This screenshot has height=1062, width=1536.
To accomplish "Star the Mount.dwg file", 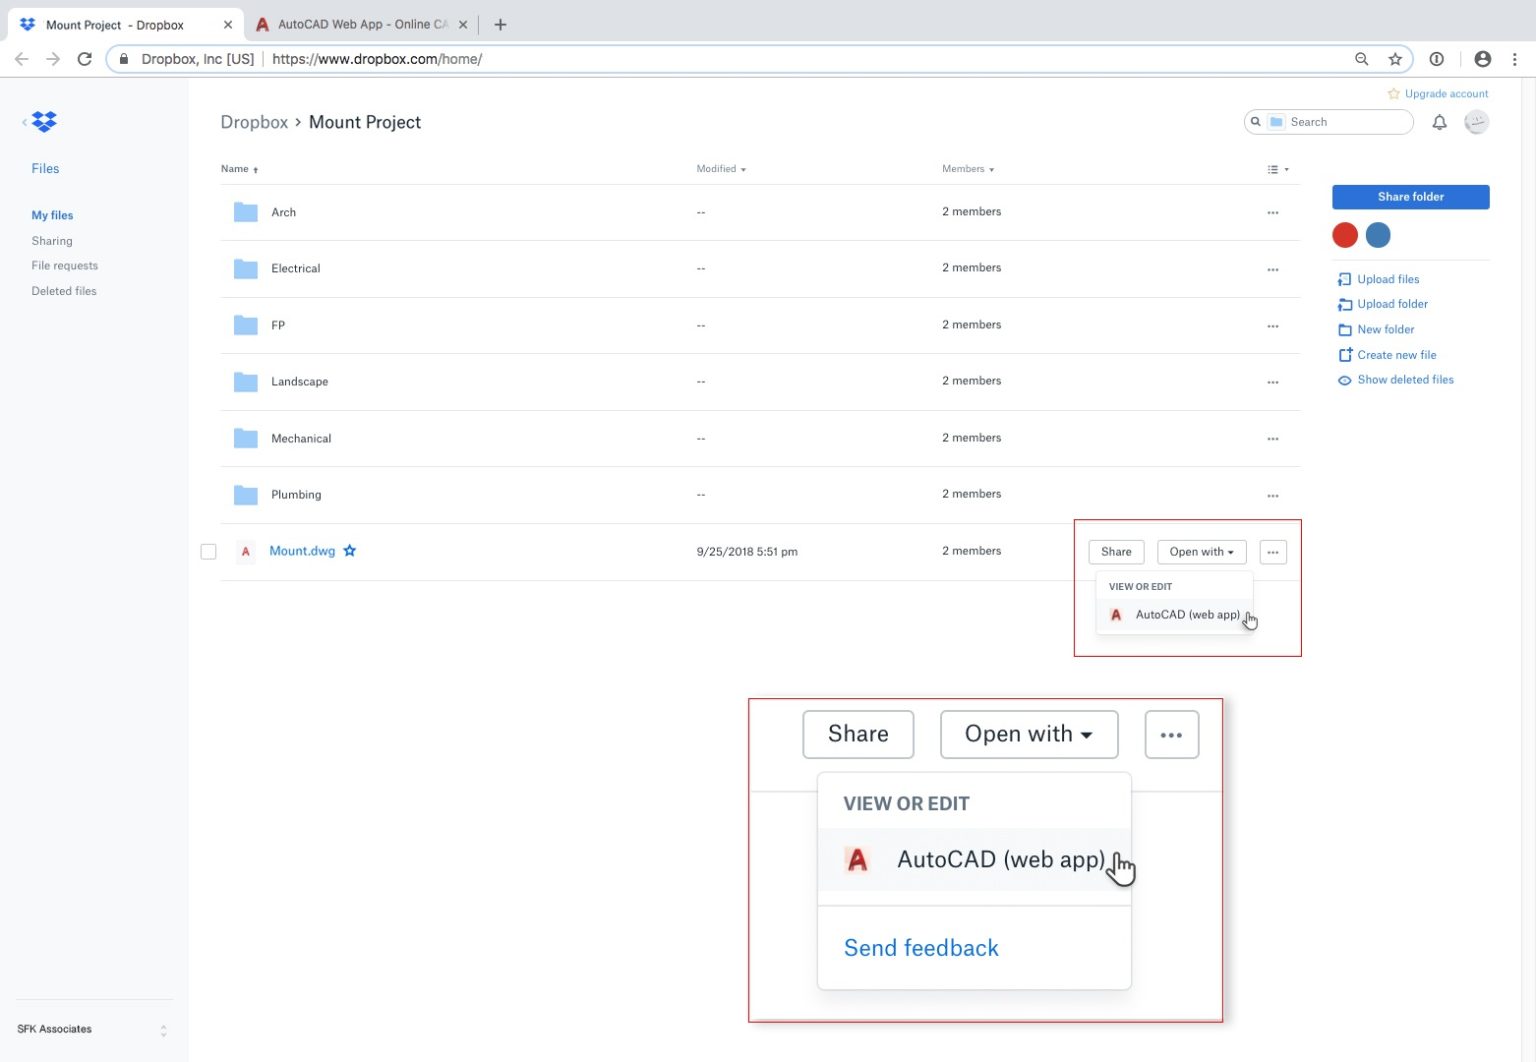I will coord(350,551).
